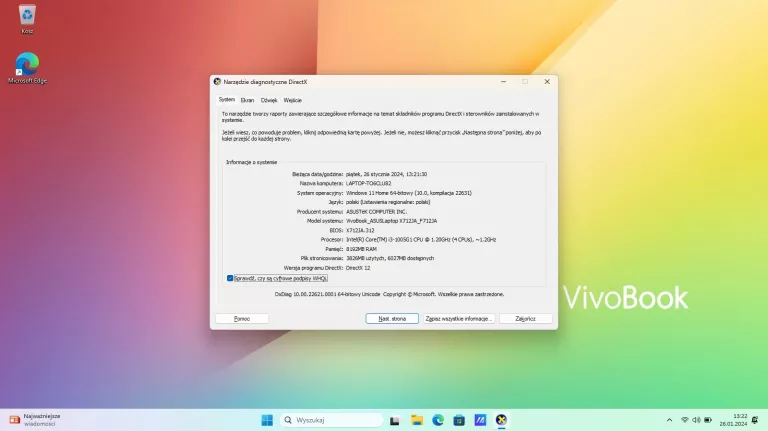
Task: Open the MyASUS taskbar app
Action: click(x=480, y=420)
